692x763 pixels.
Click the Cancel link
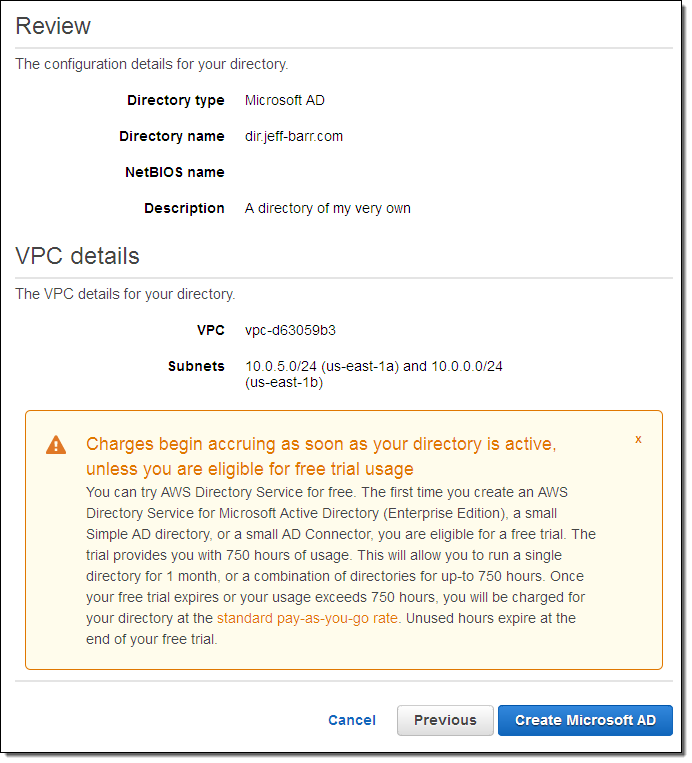coord(352,720)
